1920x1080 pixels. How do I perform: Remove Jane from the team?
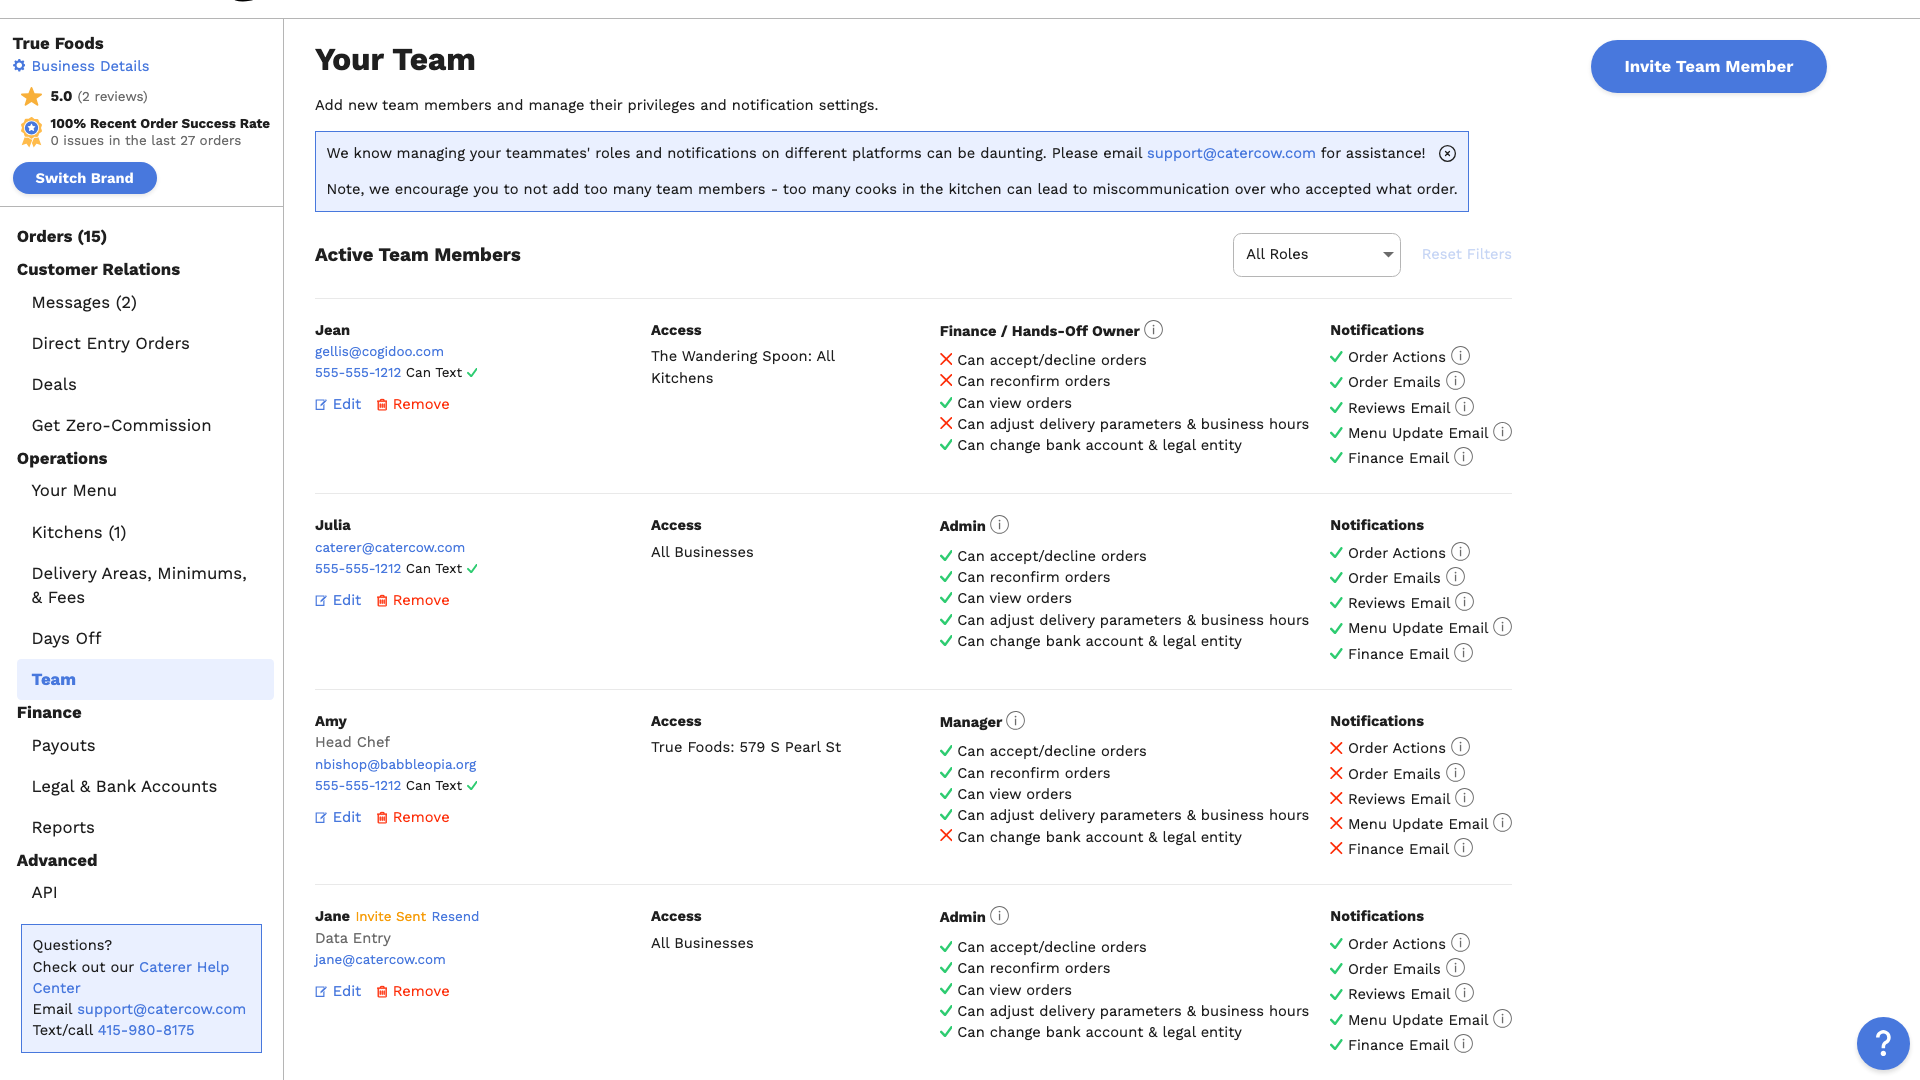coord(412,991)
